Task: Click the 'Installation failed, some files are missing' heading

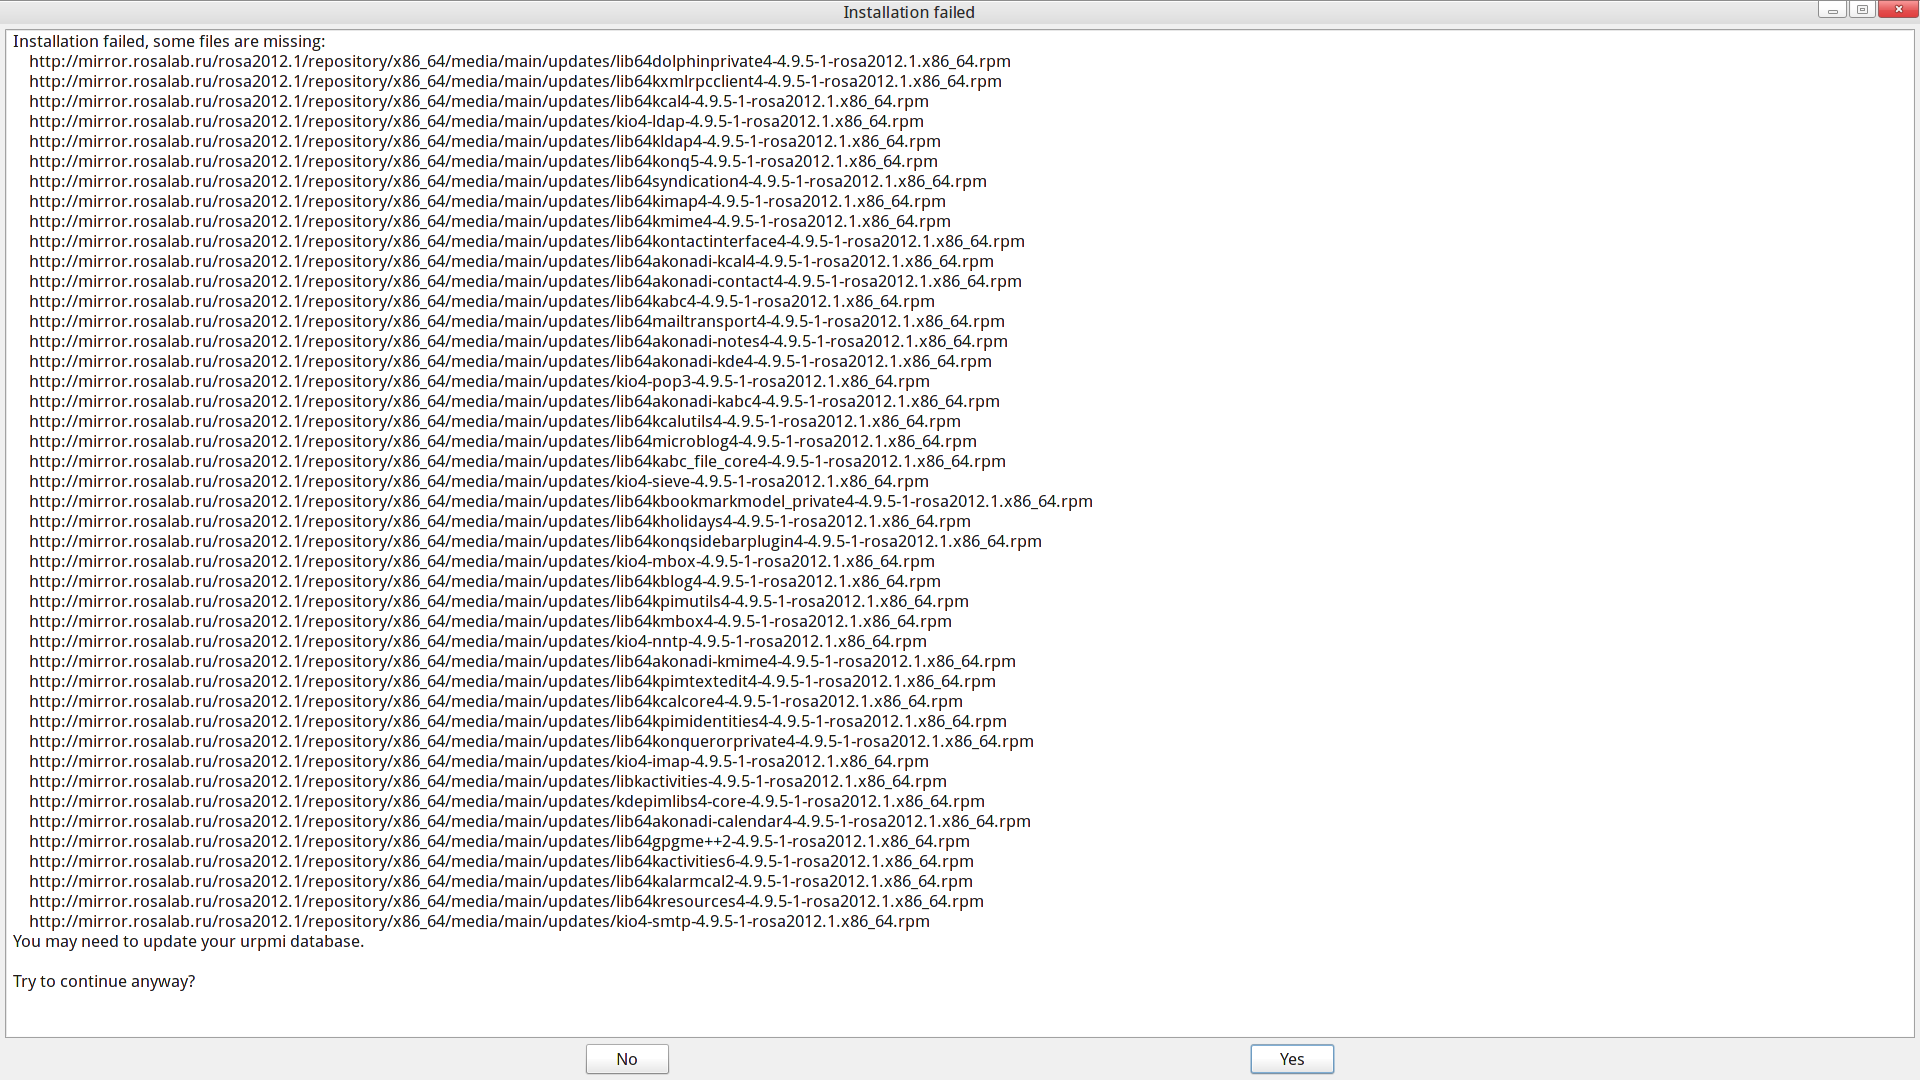Action: pyautogui.click(x=169, y=41)
